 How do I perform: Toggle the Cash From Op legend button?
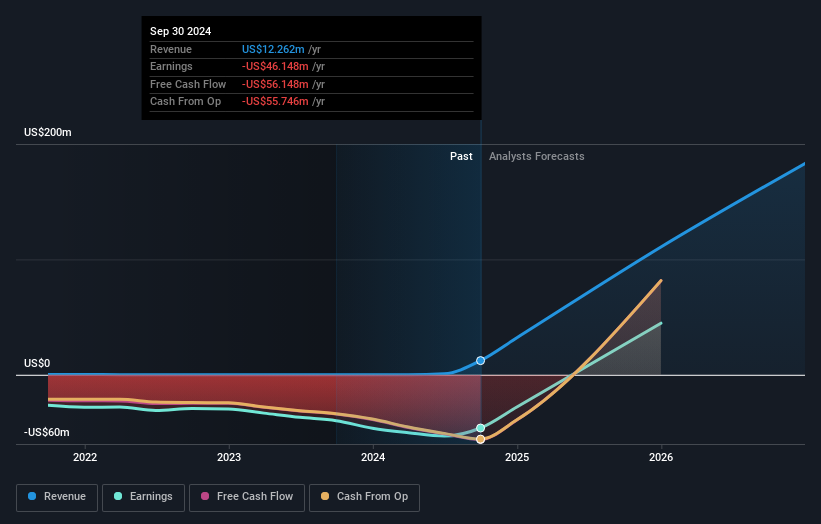[x=364, y=497]
